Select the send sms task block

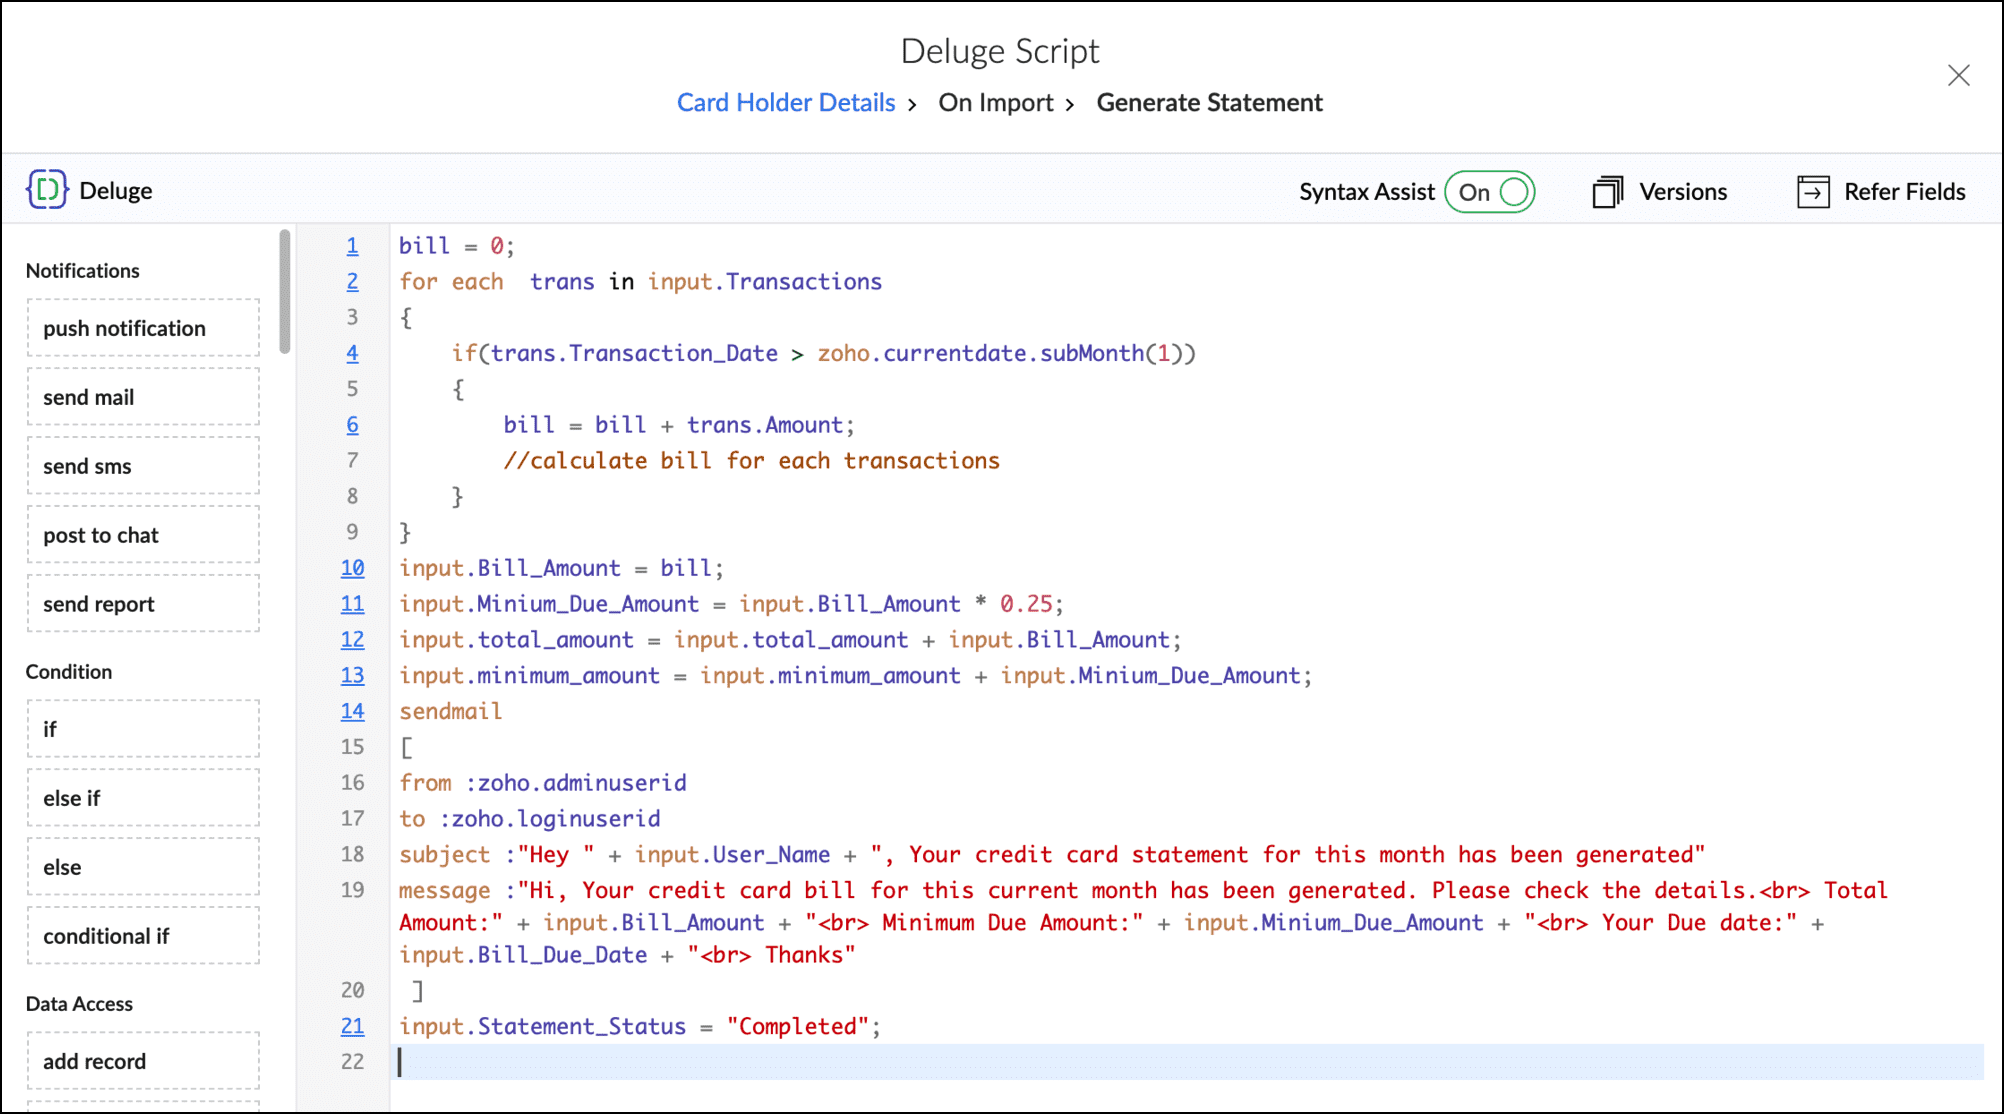(143, 466)
